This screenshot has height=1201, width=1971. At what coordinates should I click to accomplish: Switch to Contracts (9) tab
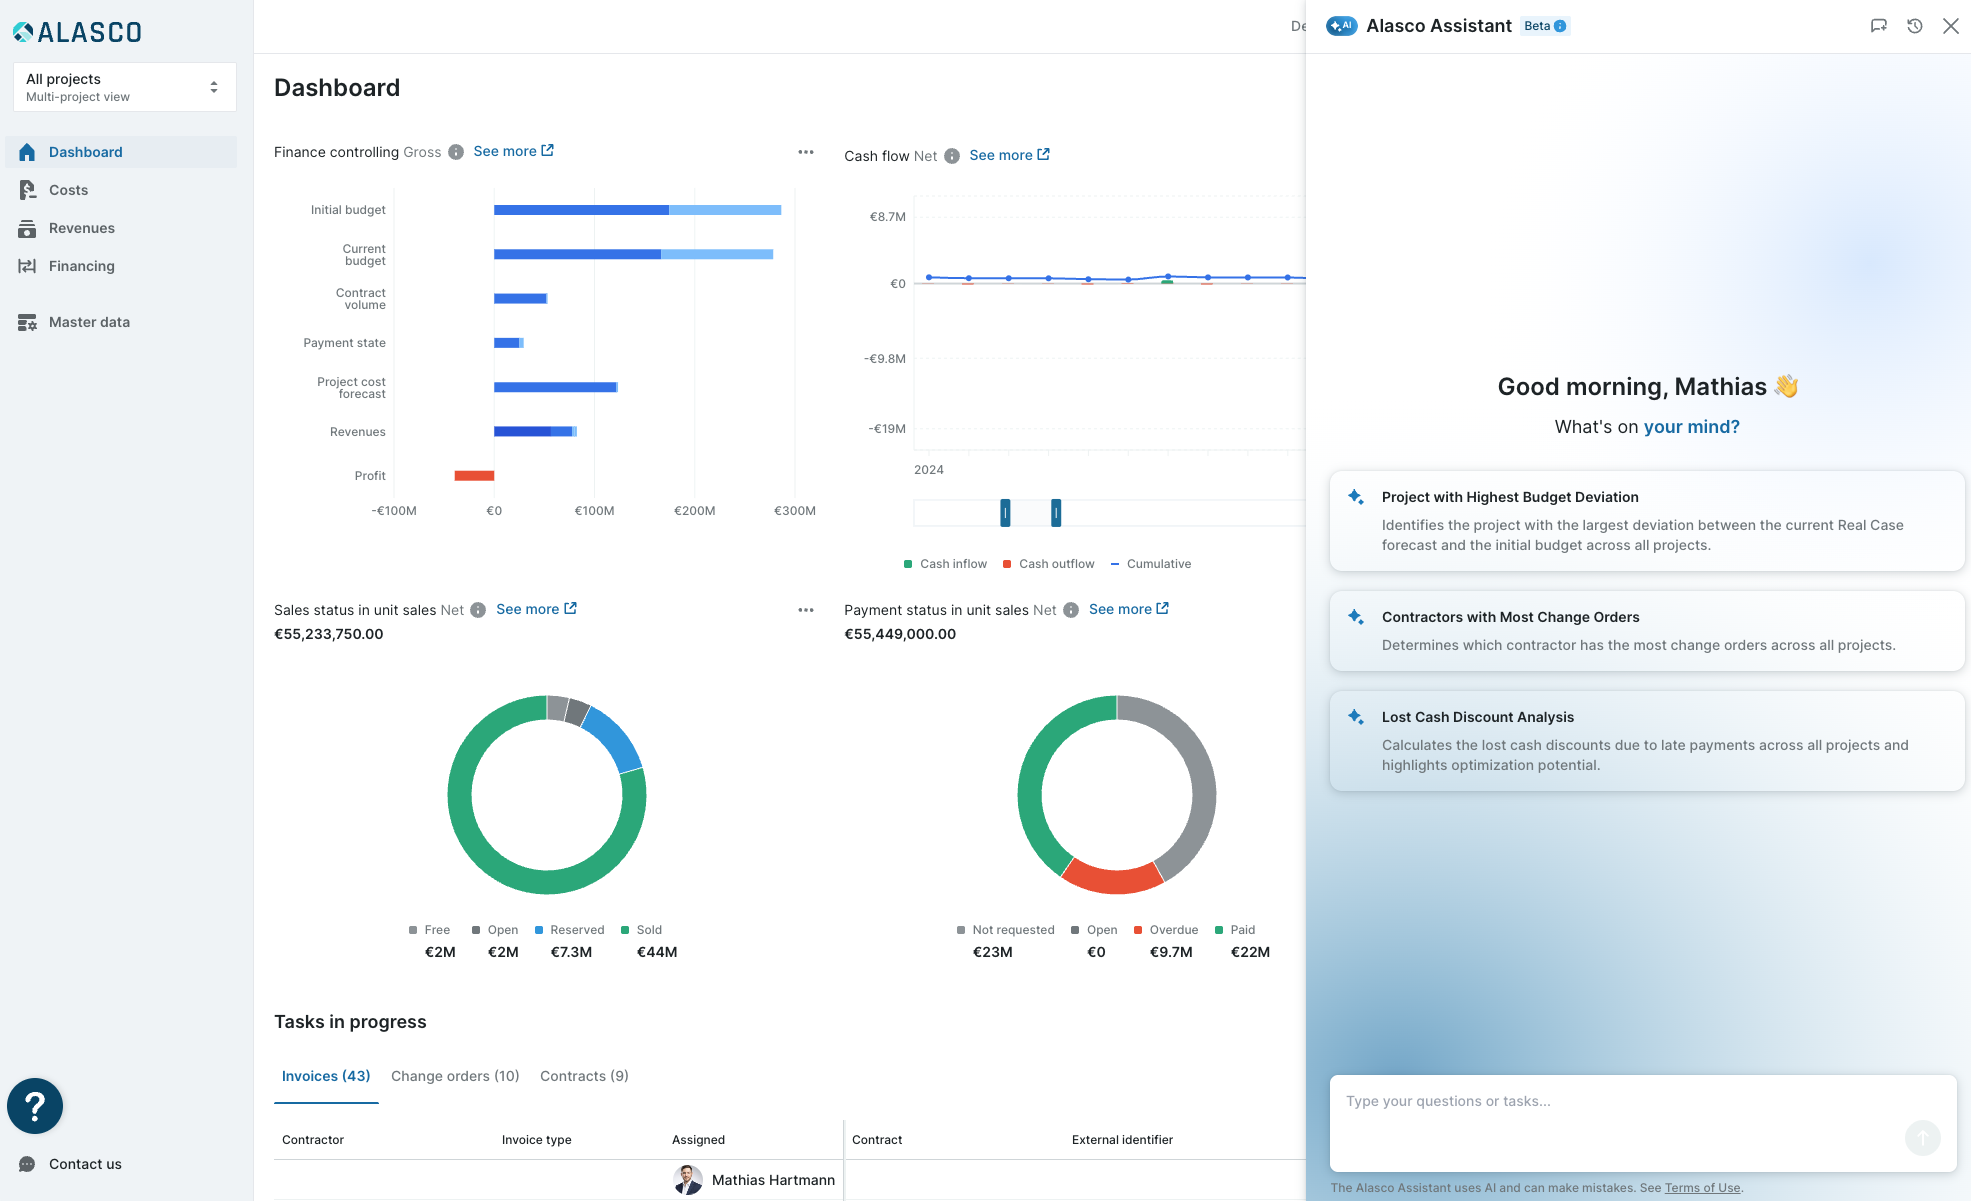tap(584, 1076)
